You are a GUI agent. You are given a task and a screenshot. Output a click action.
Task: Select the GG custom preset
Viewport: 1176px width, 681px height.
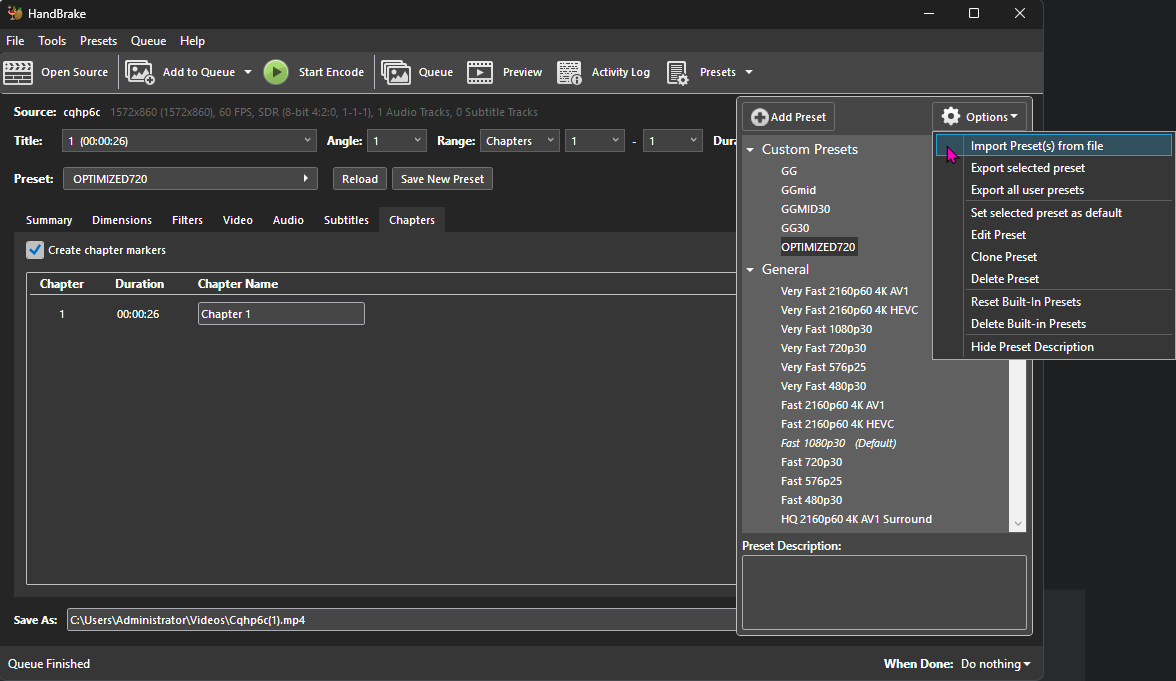789,171
